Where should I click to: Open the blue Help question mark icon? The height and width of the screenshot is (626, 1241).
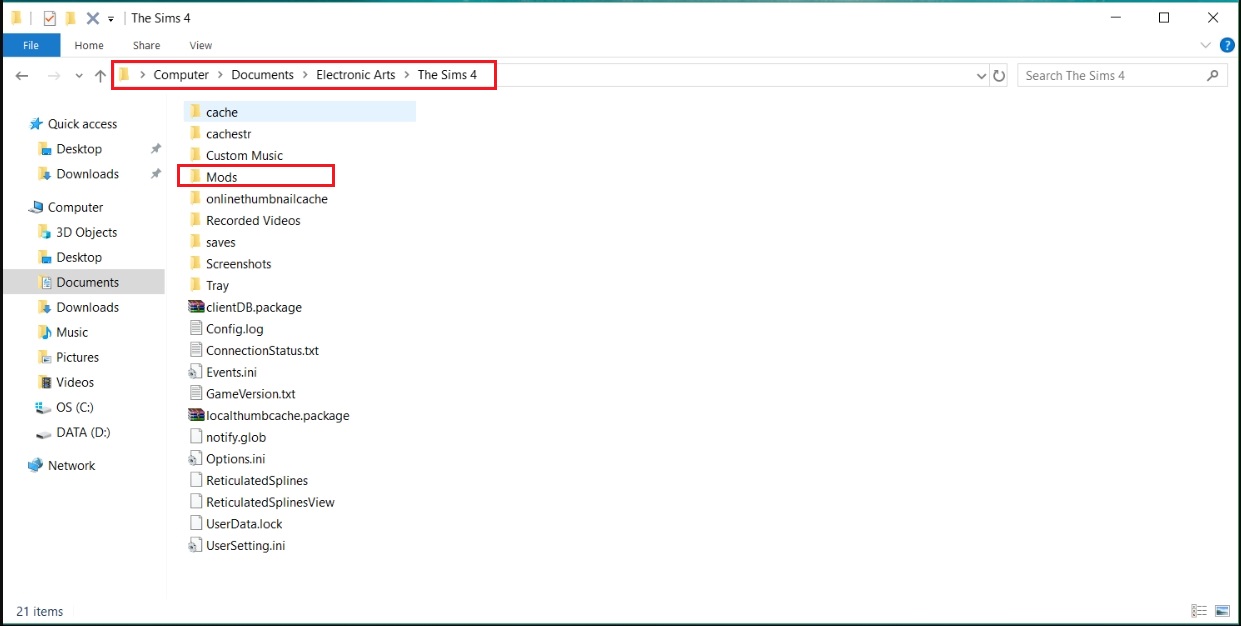(1227, 45)
